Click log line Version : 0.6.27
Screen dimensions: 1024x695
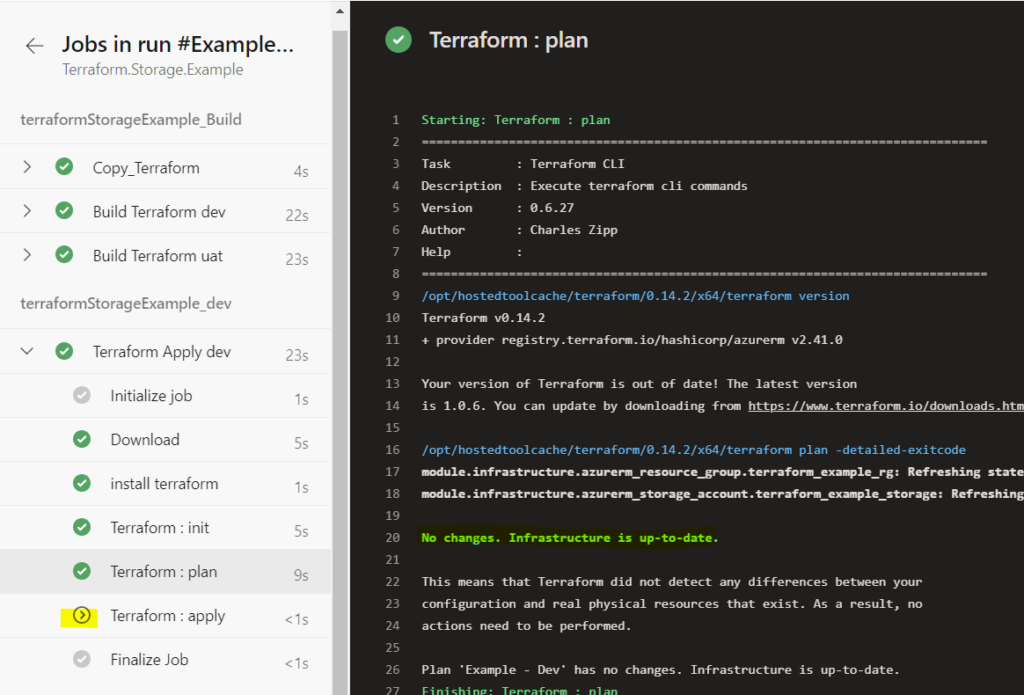tap(497, 208)
